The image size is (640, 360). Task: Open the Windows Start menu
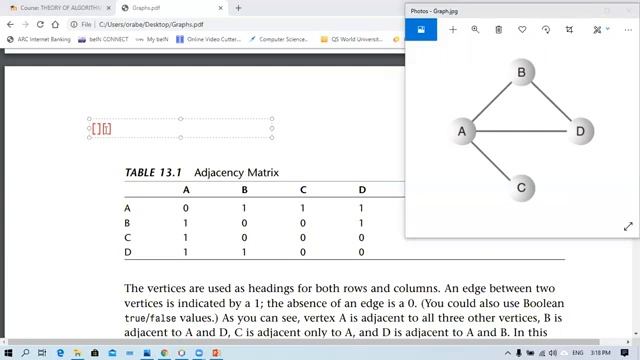point(8,353)
